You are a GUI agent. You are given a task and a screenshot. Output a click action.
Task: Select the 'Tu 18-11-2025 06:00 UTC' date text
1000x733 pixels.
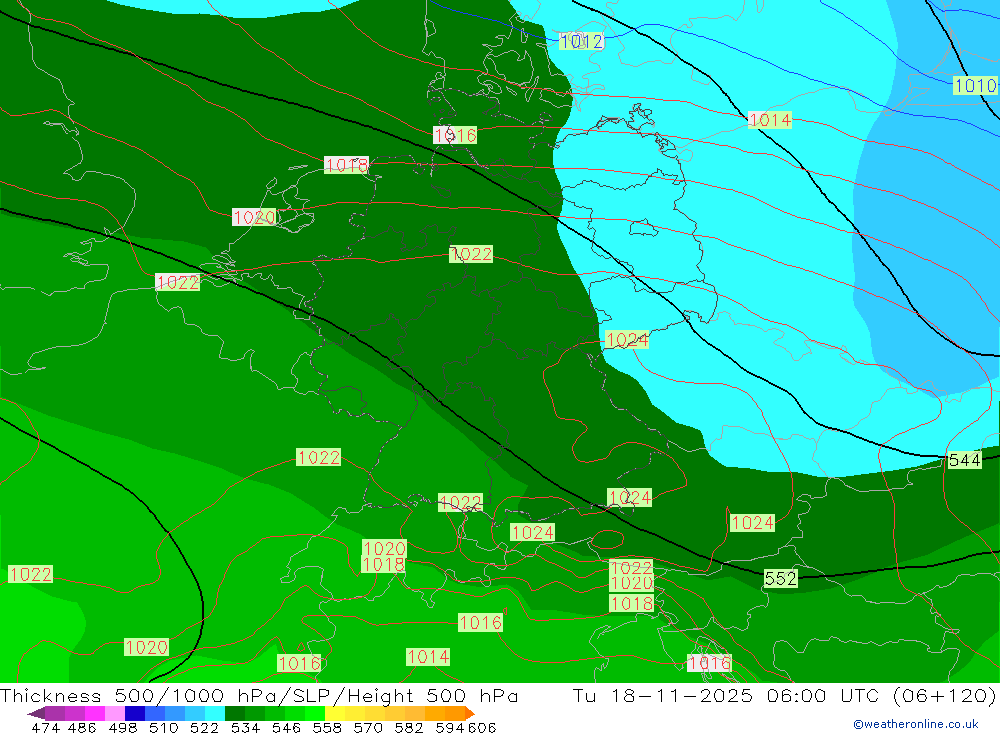(728, 695)
